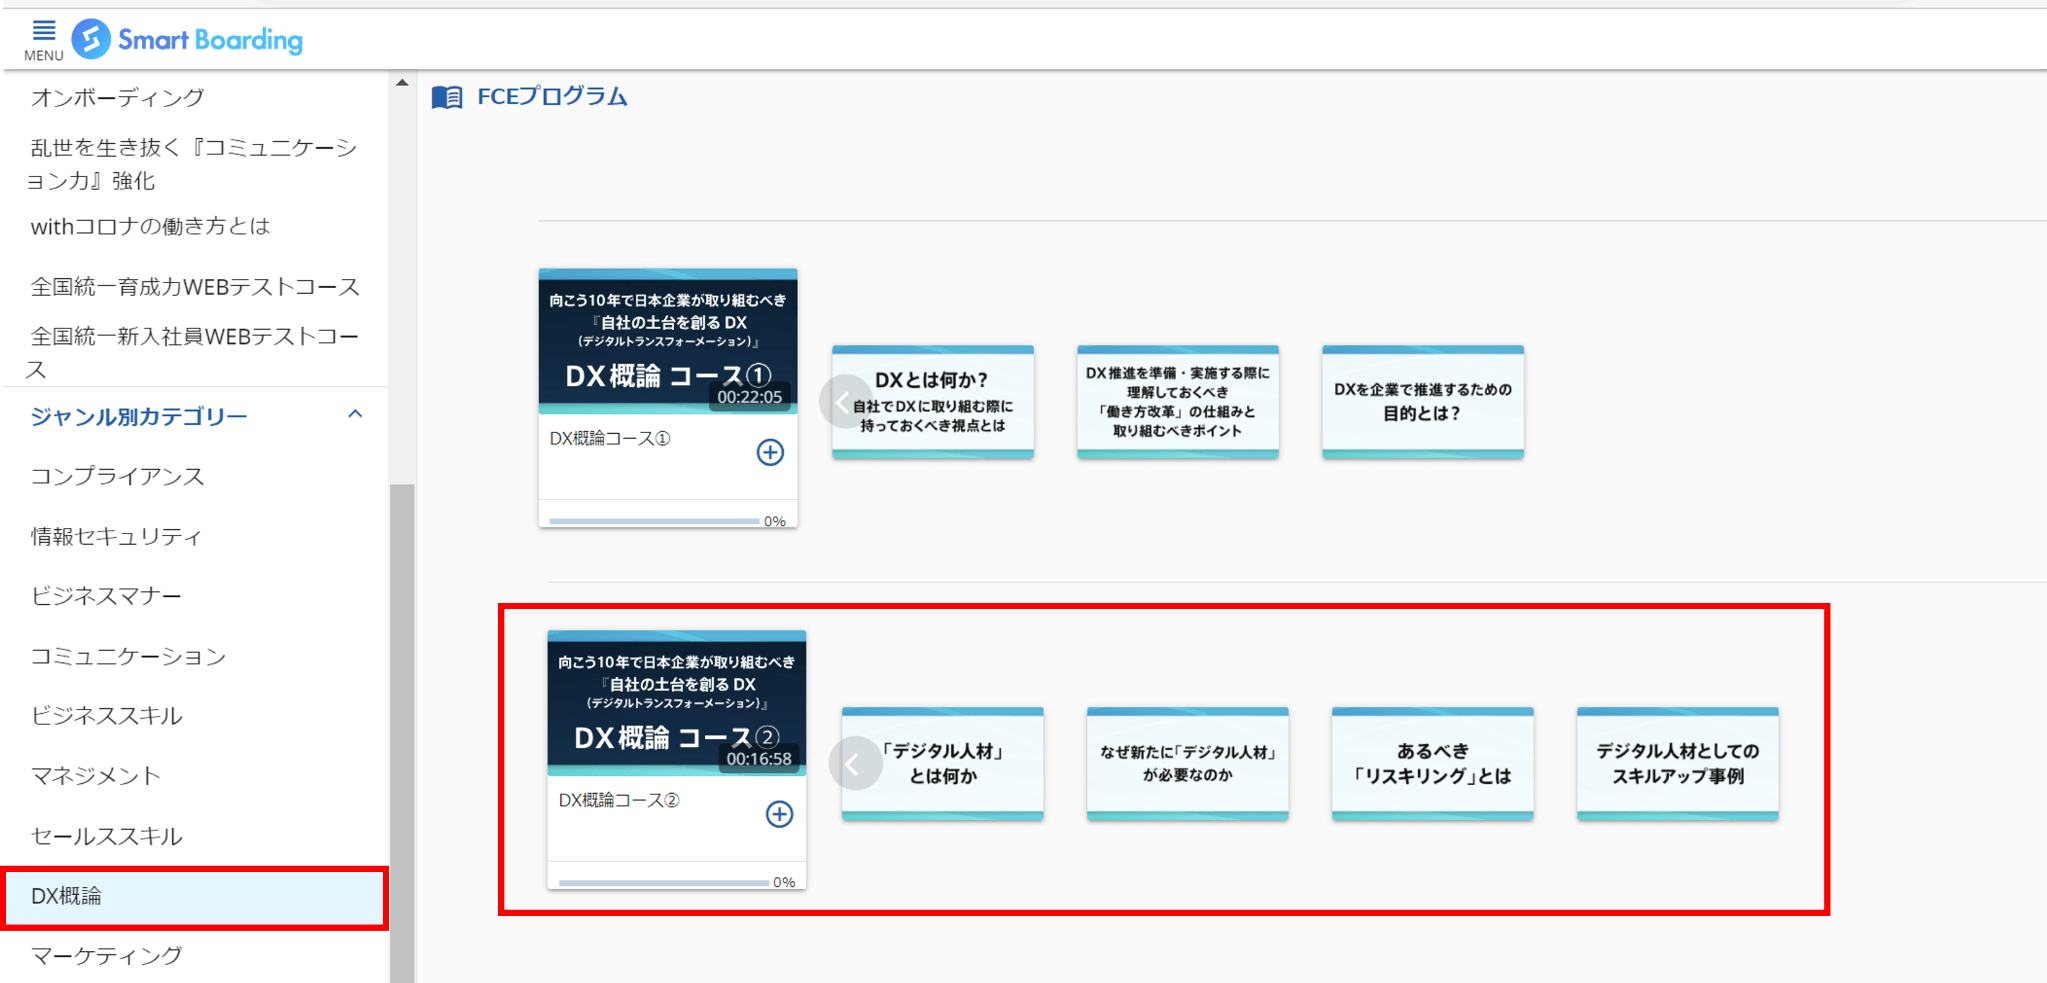Click the FCEプログラム book icon
This screenshot has width=2047, height=983.
pos(447,97)
